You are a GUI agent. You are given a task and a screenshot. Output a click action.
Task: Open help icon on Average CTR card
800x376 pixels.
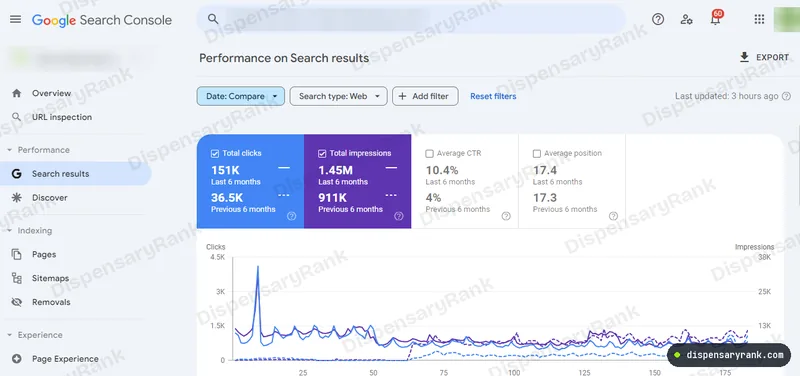pos(506,216)
